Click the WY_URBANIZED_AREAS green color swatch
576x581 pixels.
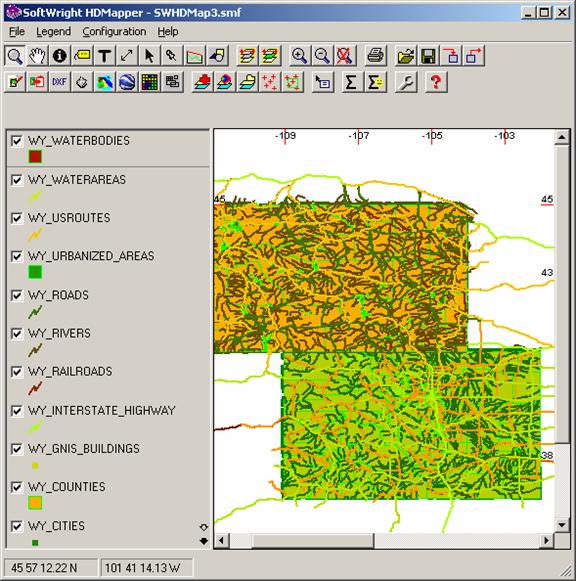click(35, 272)
